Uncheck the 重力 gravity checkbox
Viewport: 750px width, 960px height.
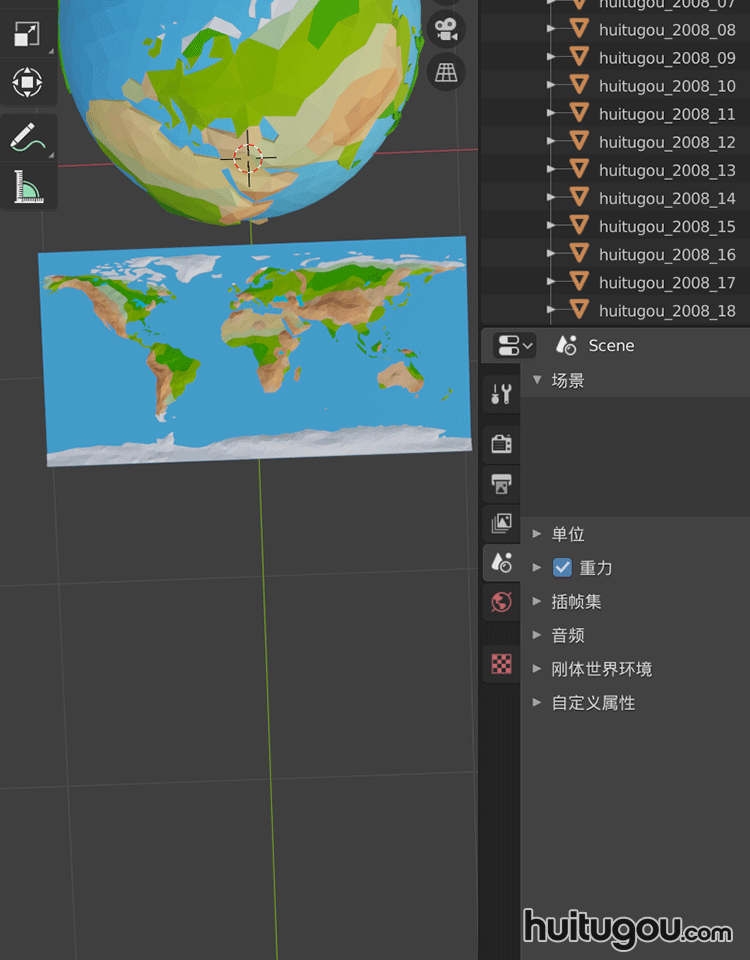tap(562, 568)
